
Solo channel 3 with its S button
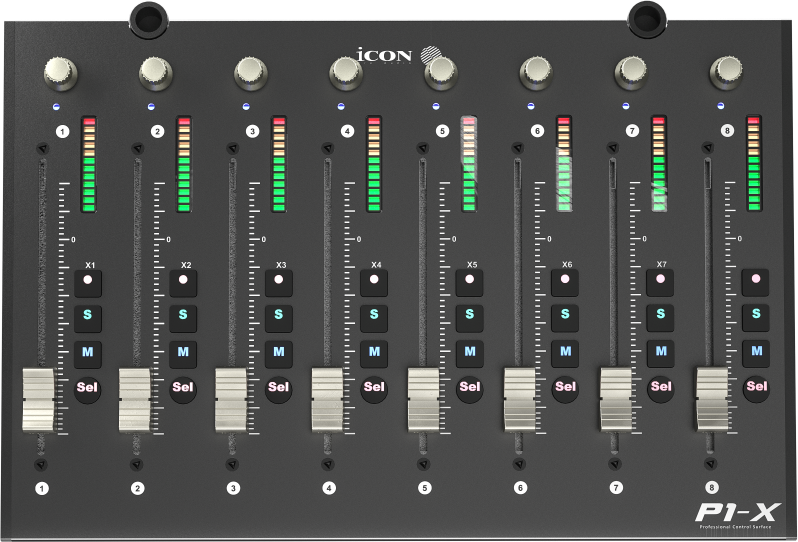tap(278, 316)
